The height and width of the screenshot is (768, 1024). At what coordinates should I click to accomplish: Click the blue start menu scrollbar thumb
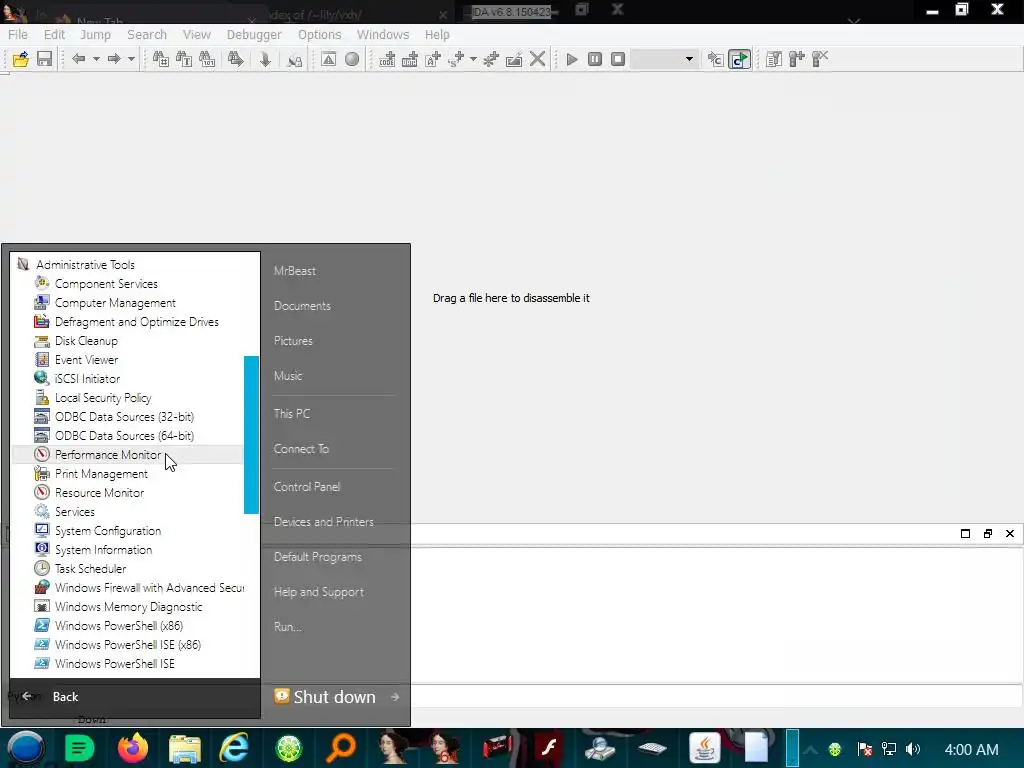click(x=251, y=435)
